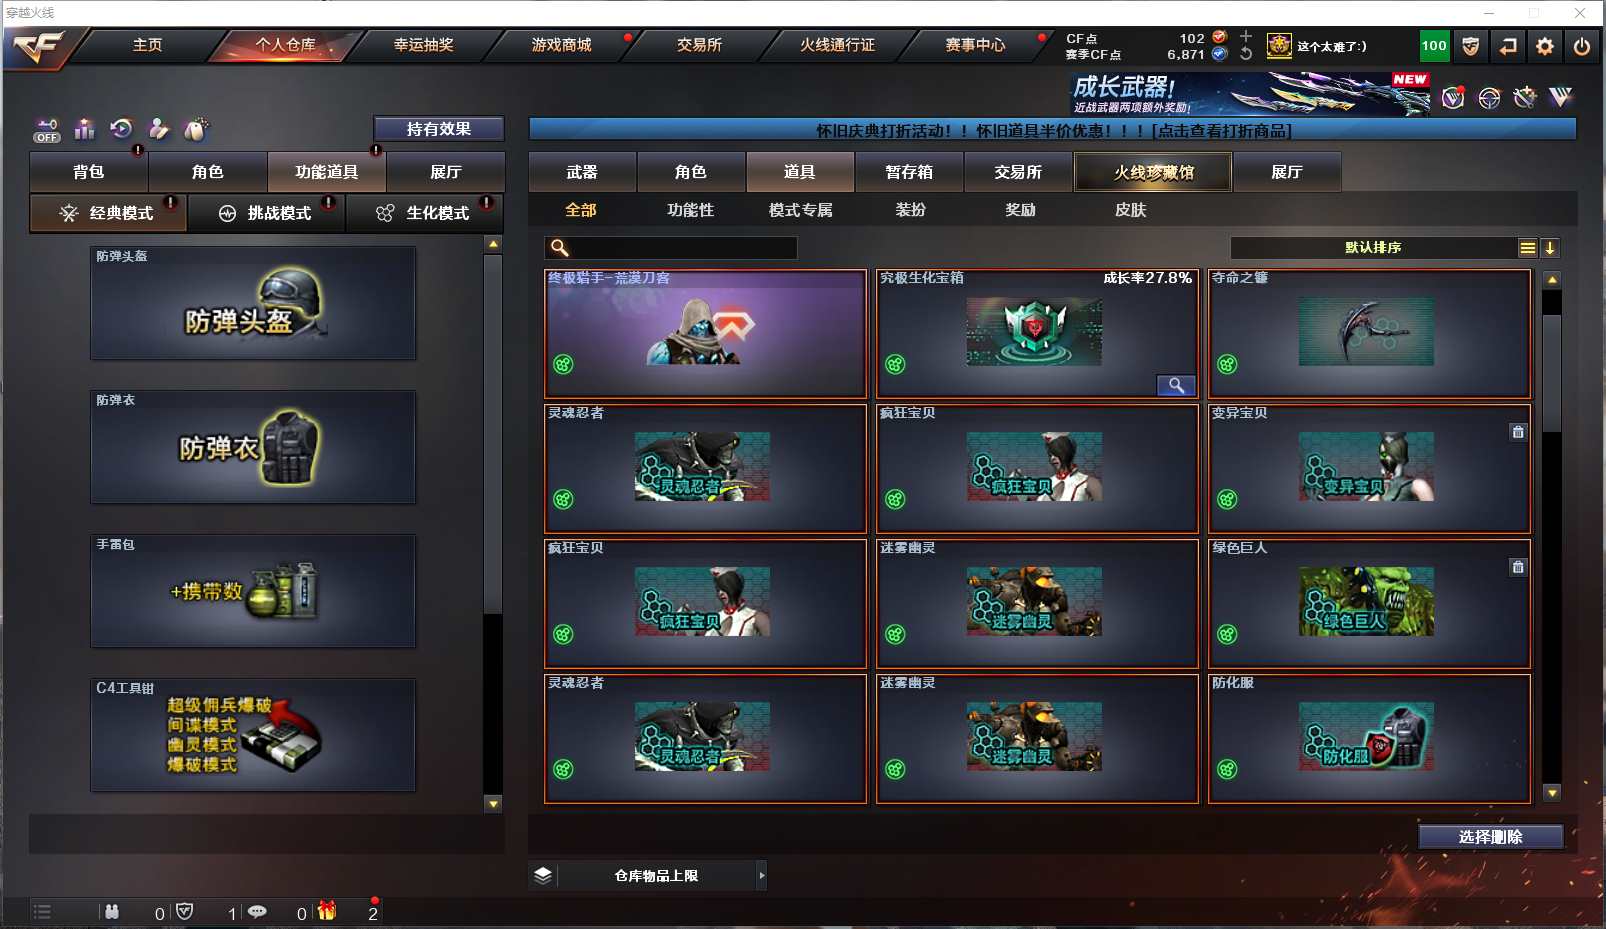Select the 火线珍藏馆 tab

point(1153,172)
